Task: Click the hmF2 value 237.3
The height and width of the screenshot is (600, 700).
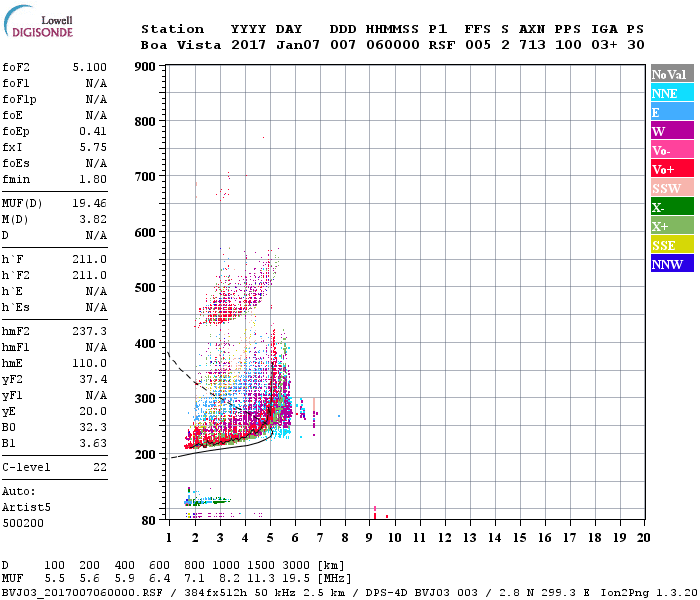Action: pos(90,331)
